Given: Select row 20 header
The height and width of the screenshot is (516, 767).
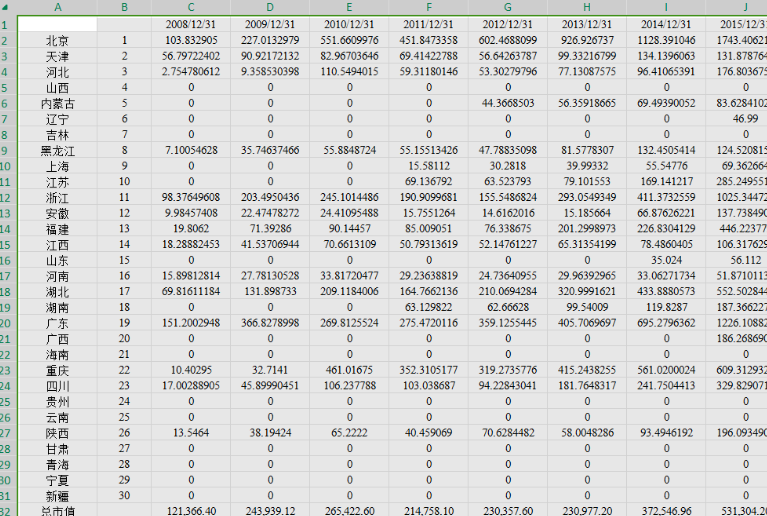Looking at the screenshot, I should pyautogui.click(x=6, y=324).
